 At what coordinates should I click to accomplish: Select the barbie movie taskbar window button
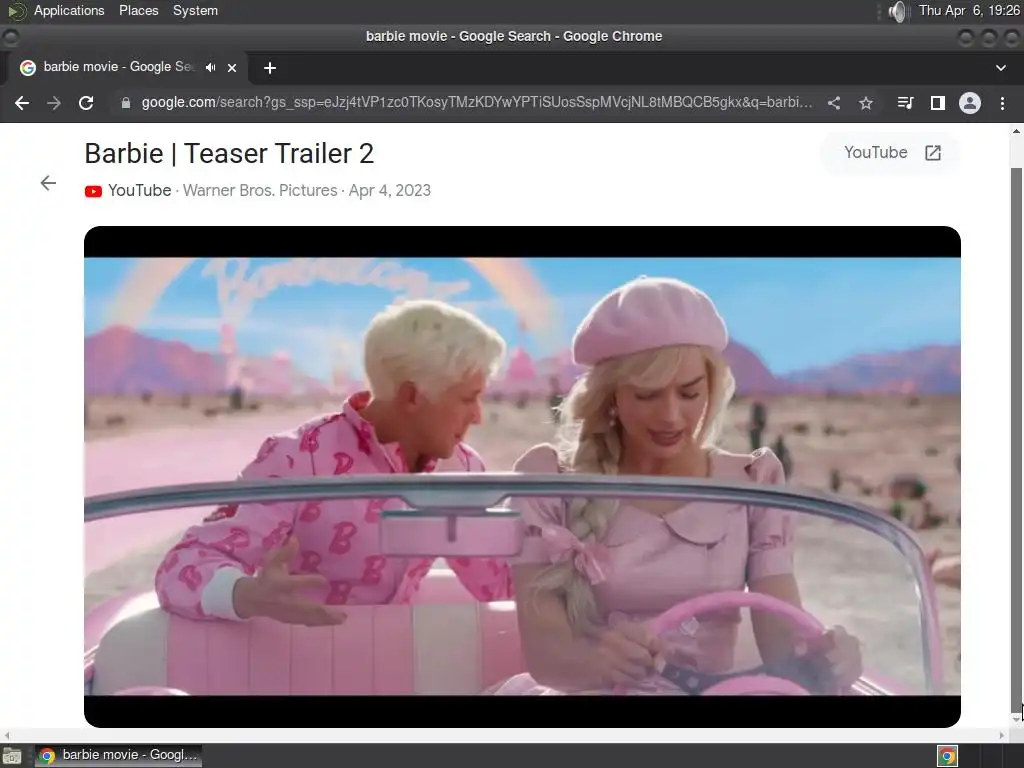coord(118,756)
